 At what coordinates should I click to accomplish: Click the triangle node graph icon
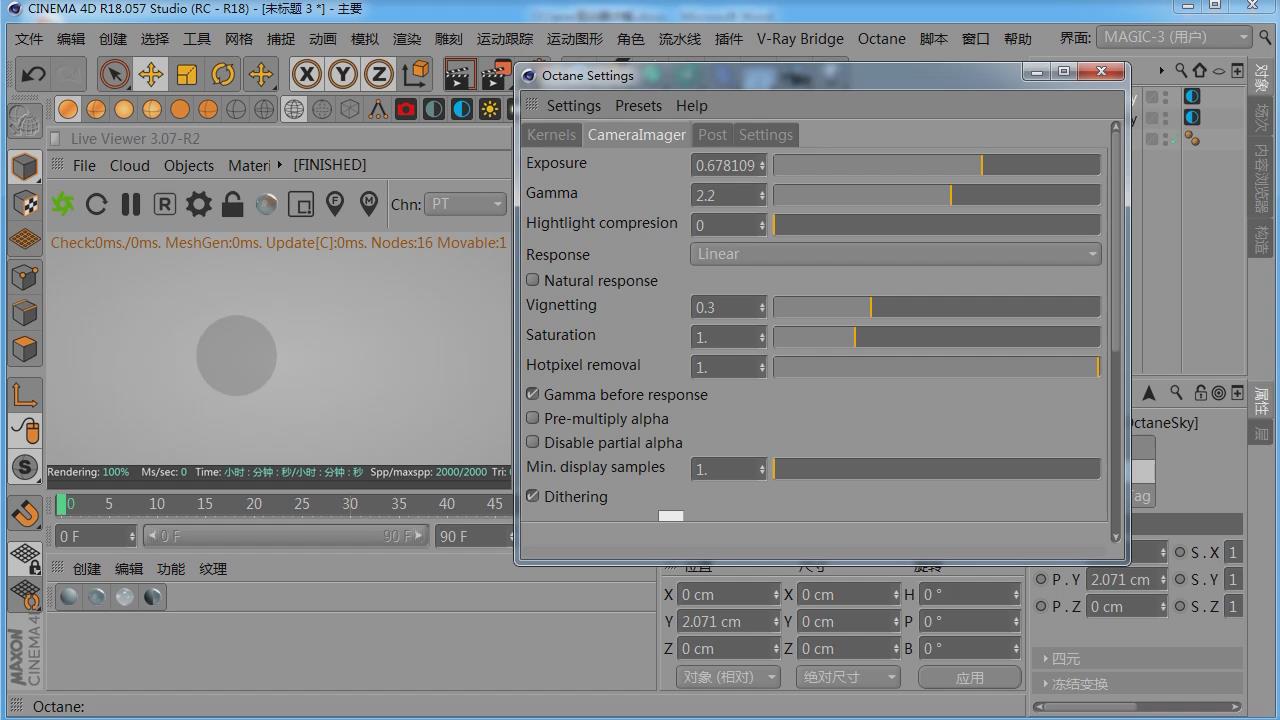[x=378, y=109]
